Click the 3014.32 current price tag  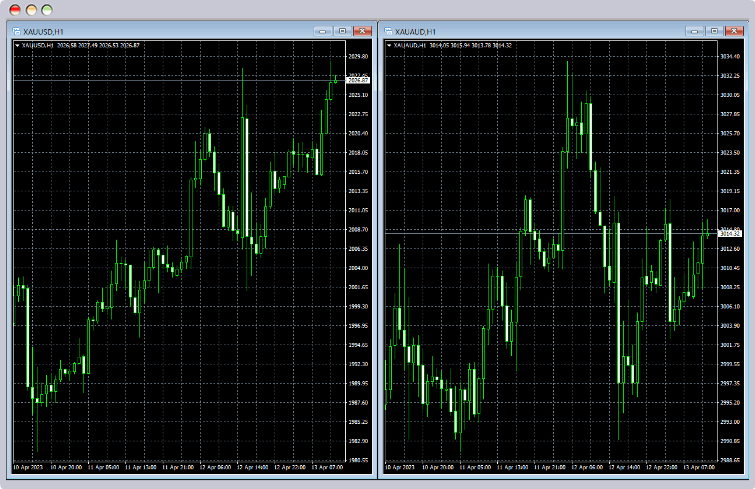point(730,233)
